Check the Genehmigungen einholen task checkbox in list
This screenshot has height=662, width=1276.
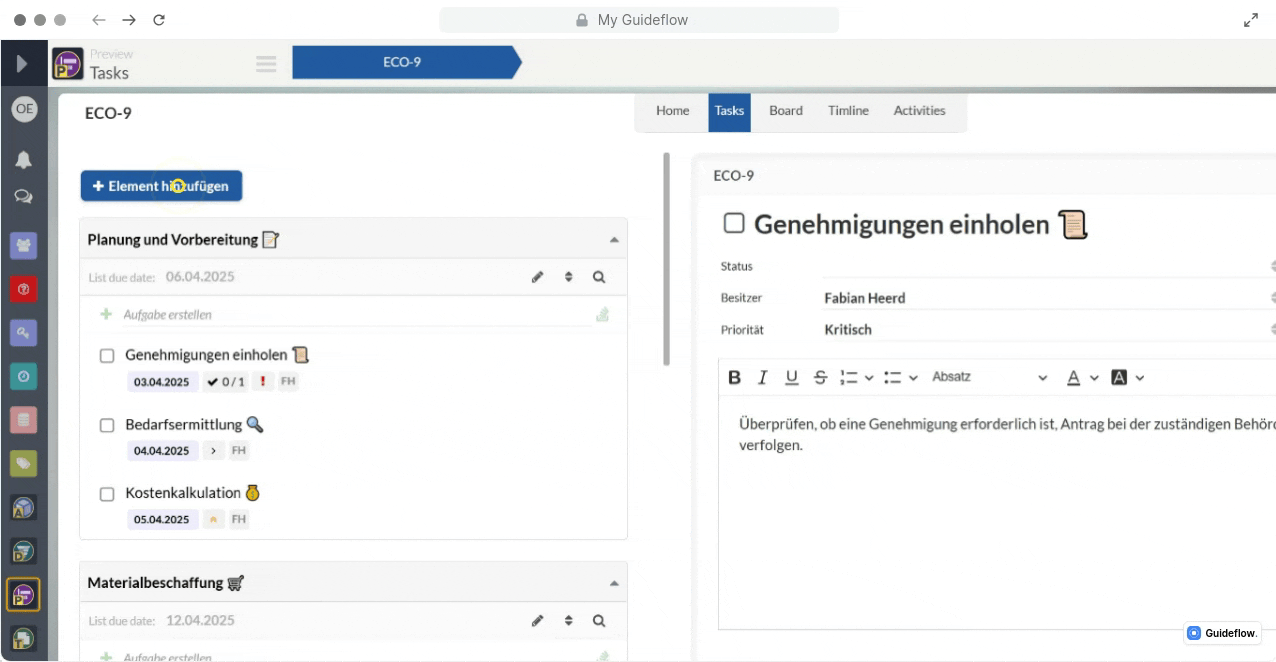[x=107, y=356]
